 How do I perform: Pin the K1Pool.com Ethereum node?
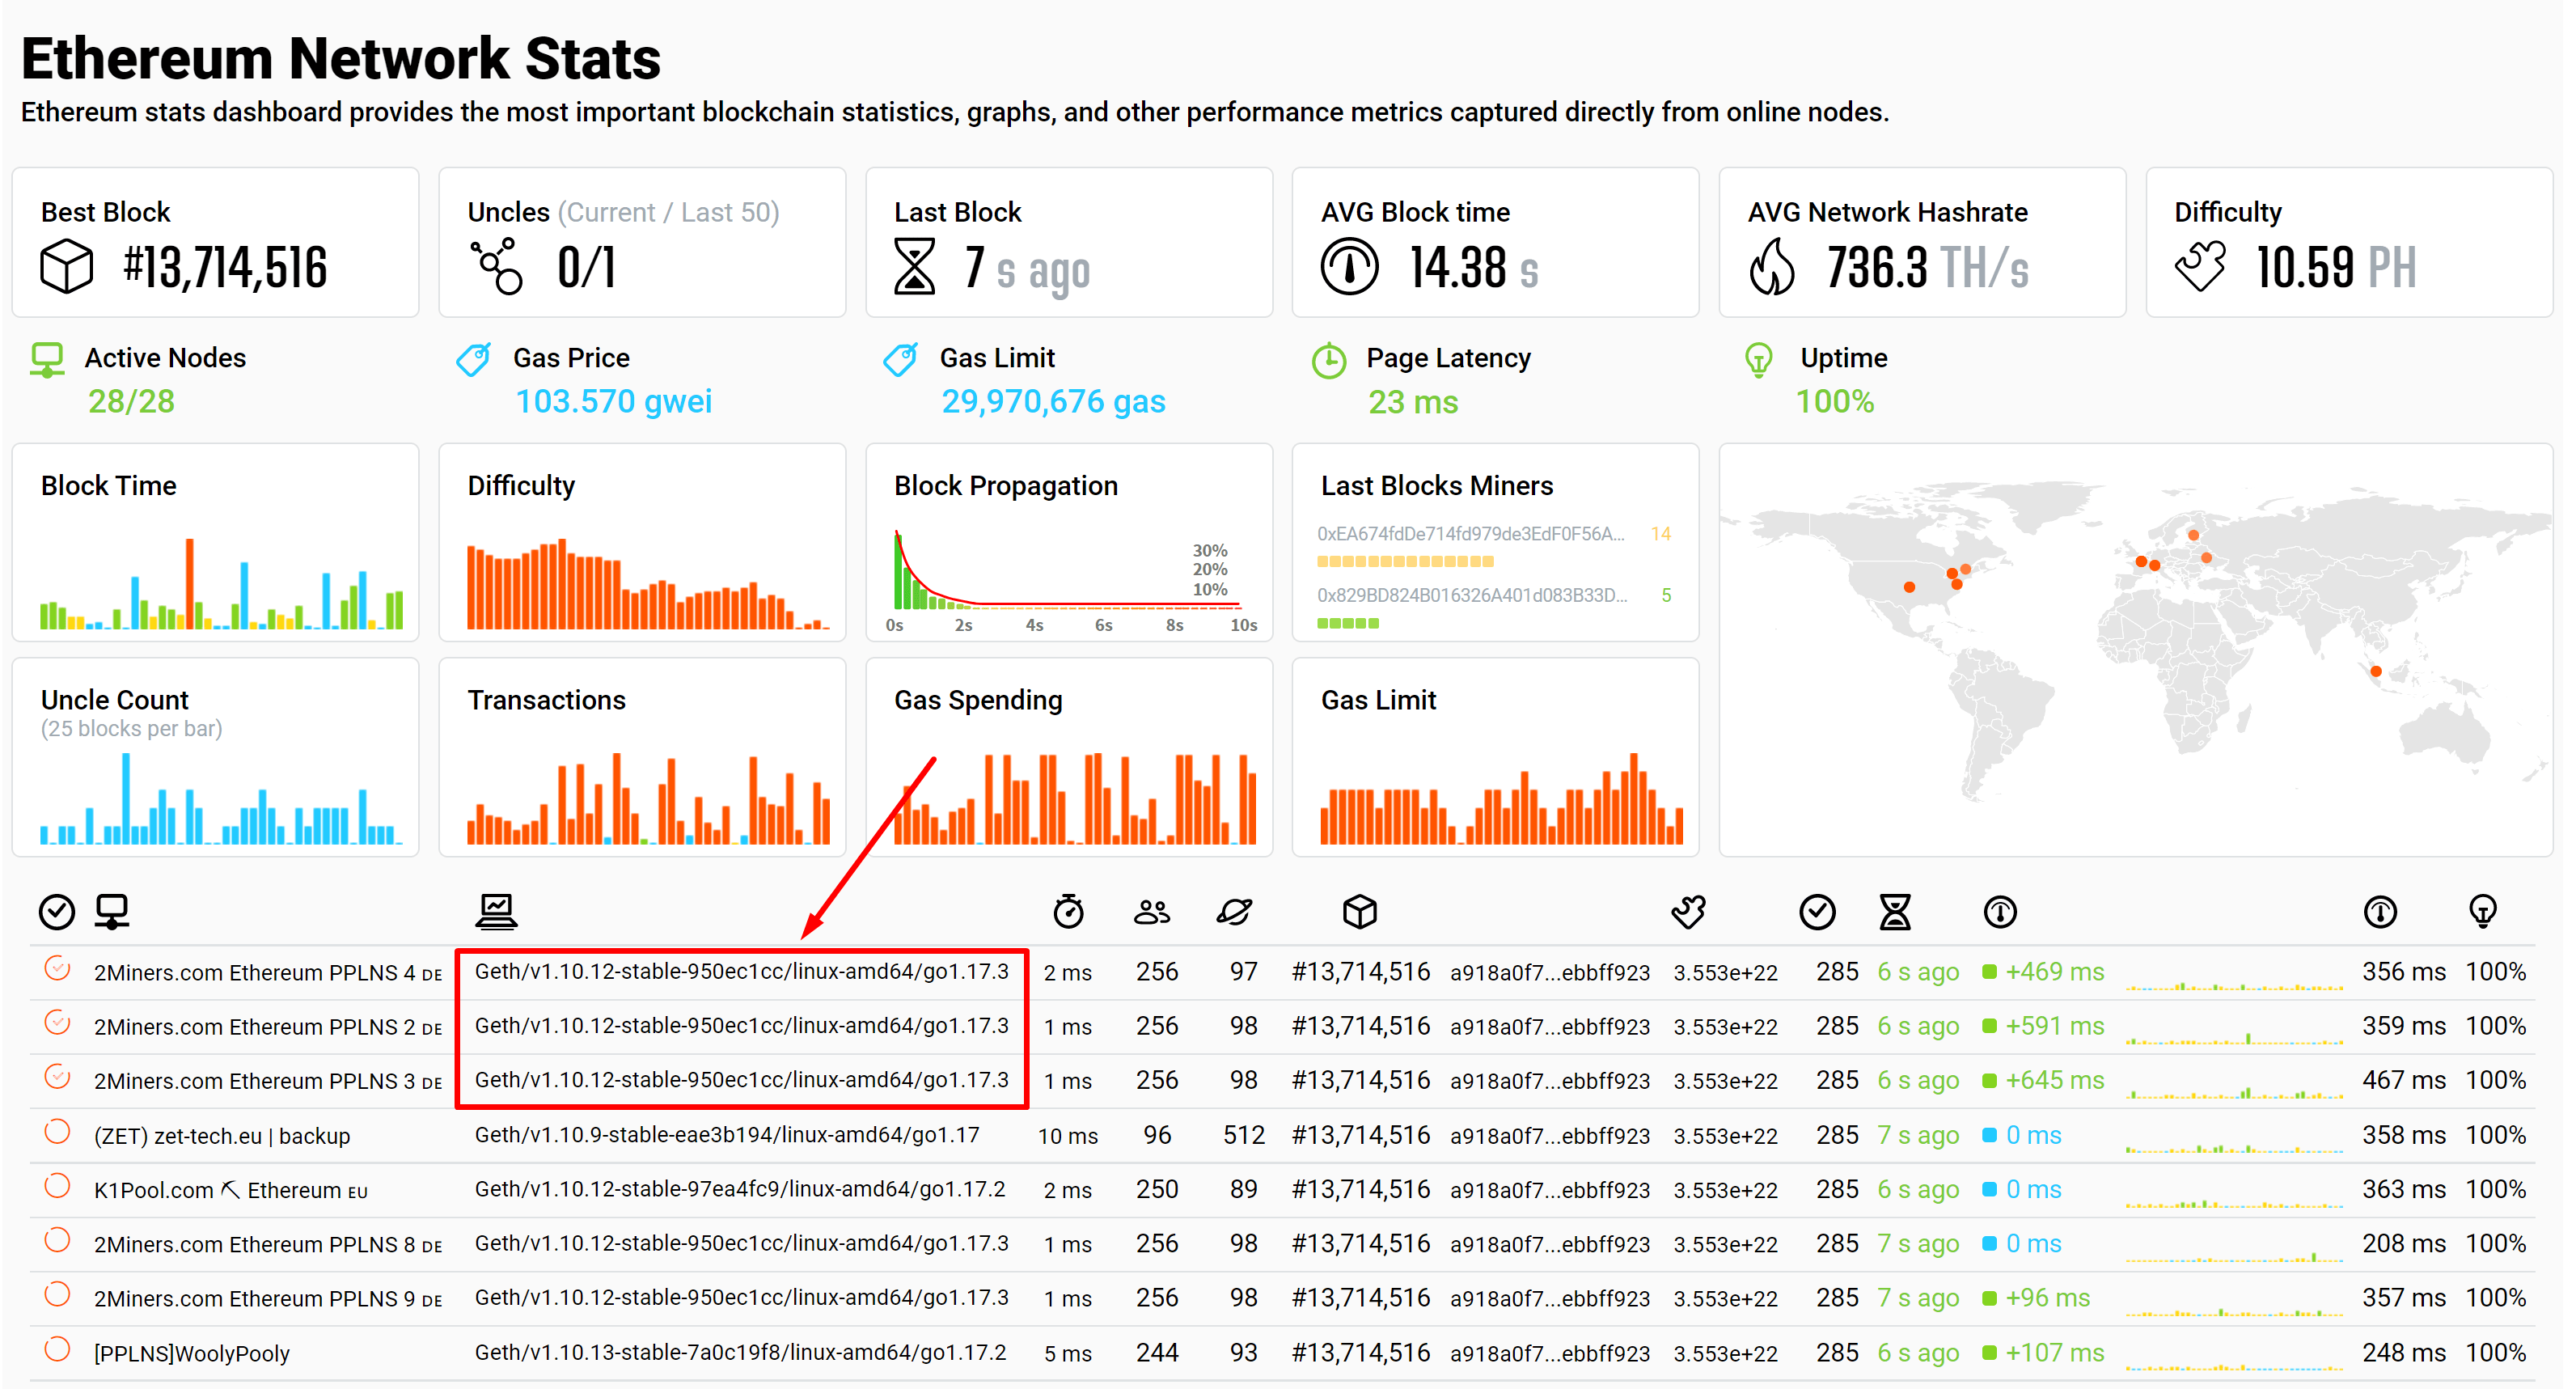[57, 1186]
